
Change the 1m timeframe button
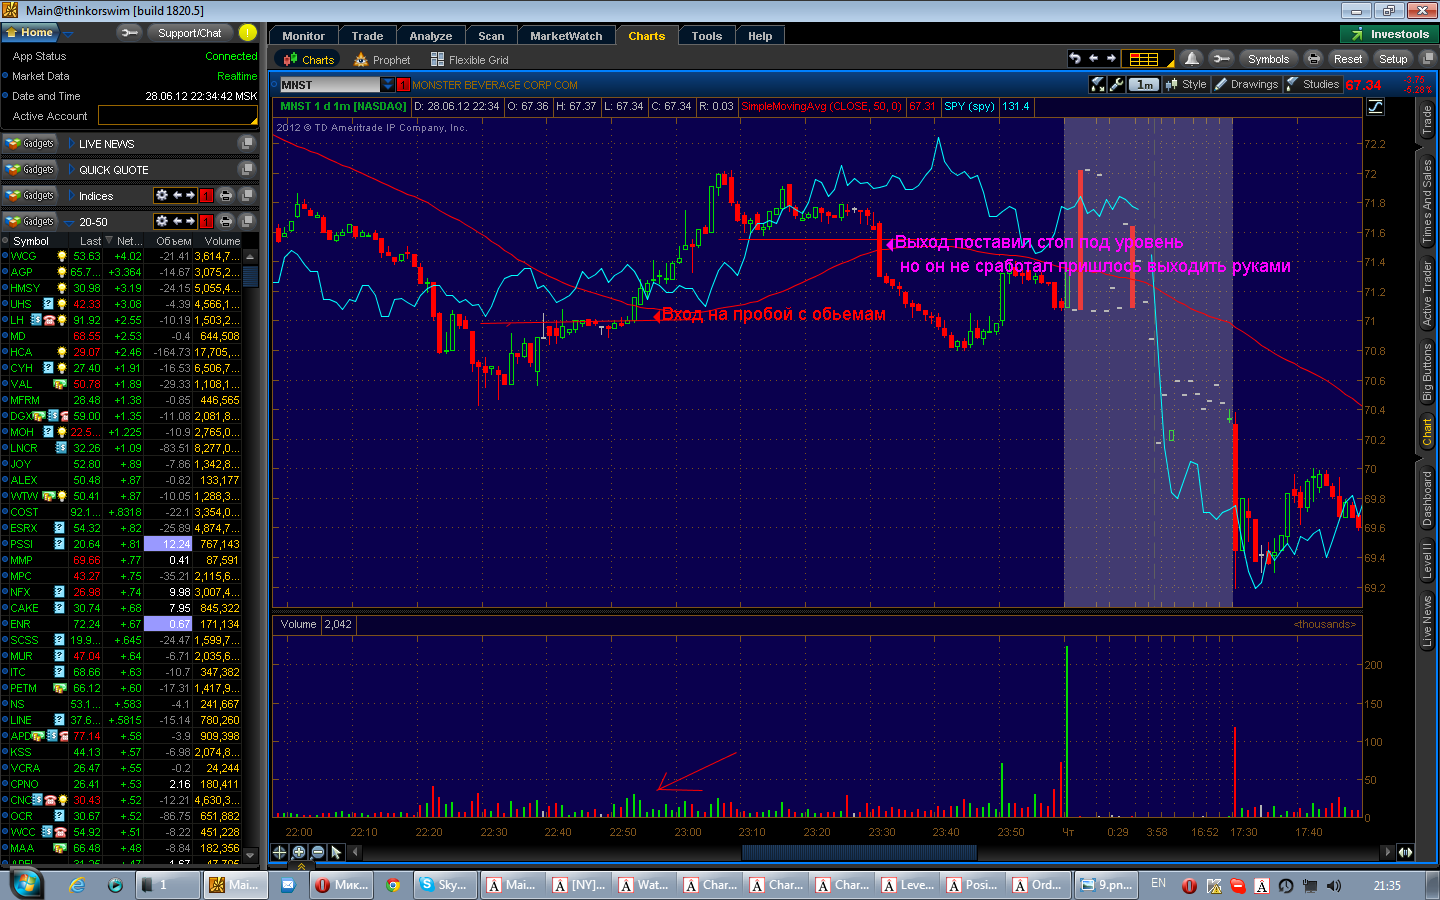coord(1145,85)
